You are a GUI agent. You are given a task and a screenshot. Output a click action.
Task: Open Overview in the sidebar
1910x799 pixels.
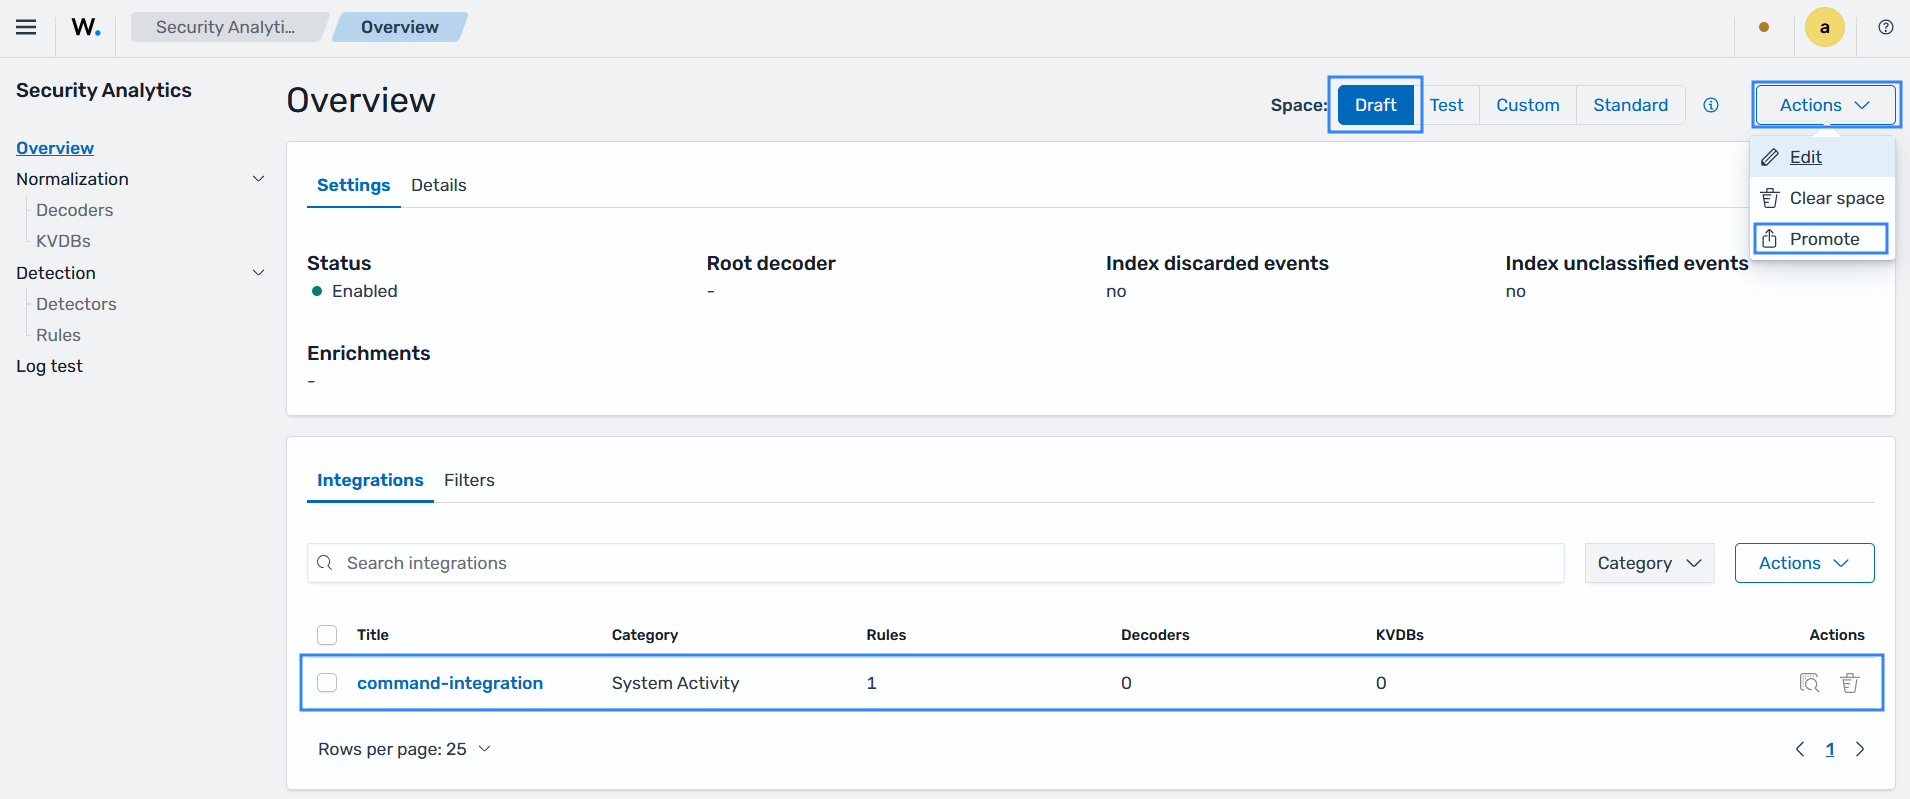click(55, 148)
